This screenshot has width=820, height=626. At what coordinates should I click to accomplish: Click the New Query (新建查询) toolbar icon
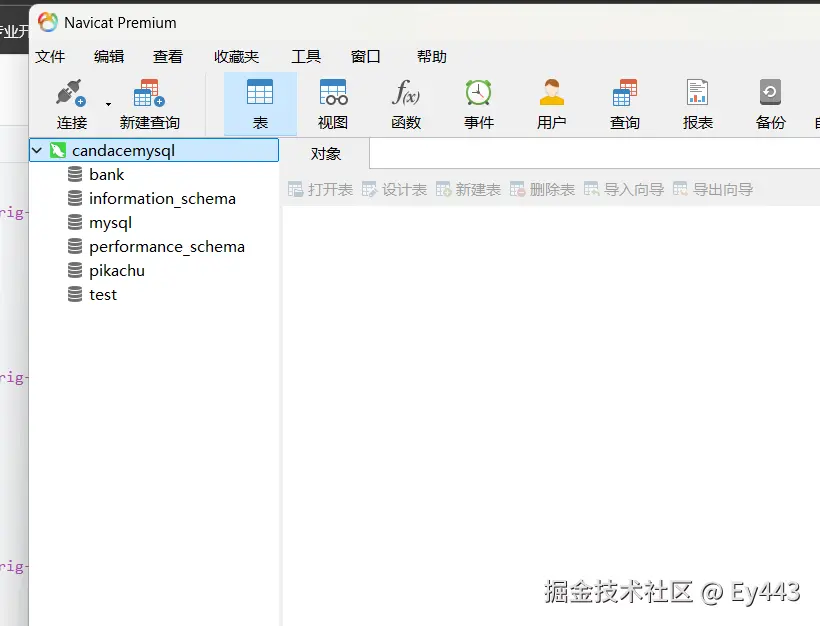point(150,93)
